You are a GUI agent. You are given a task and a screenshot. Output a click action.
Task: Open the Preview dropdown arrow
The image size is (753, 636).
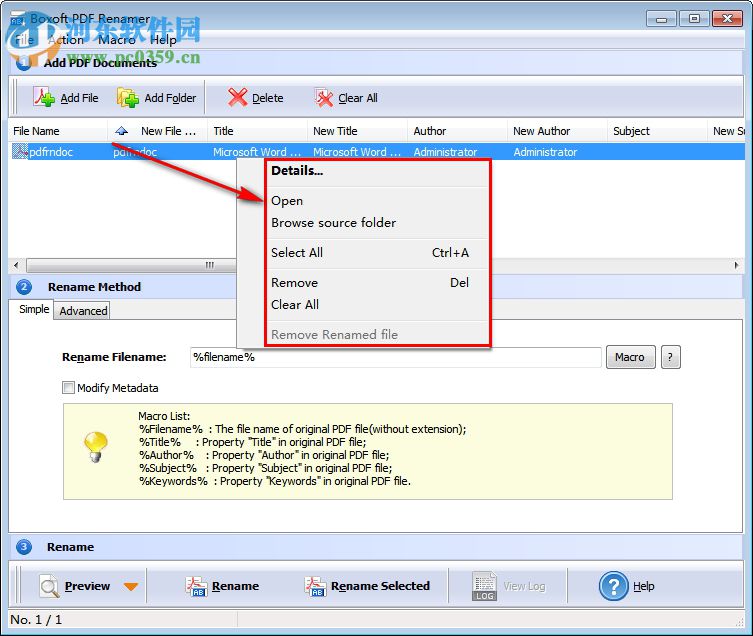(131, 587)
